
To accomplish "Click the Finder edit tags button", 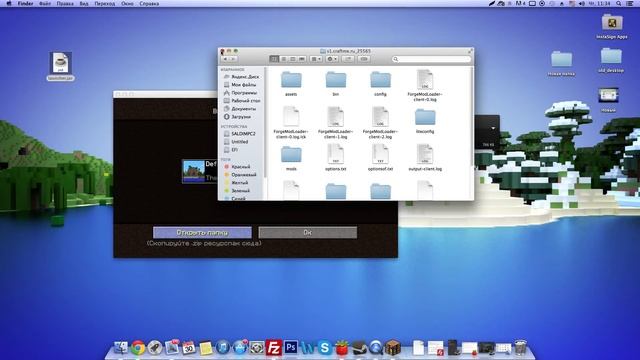I will coord(364,59).
